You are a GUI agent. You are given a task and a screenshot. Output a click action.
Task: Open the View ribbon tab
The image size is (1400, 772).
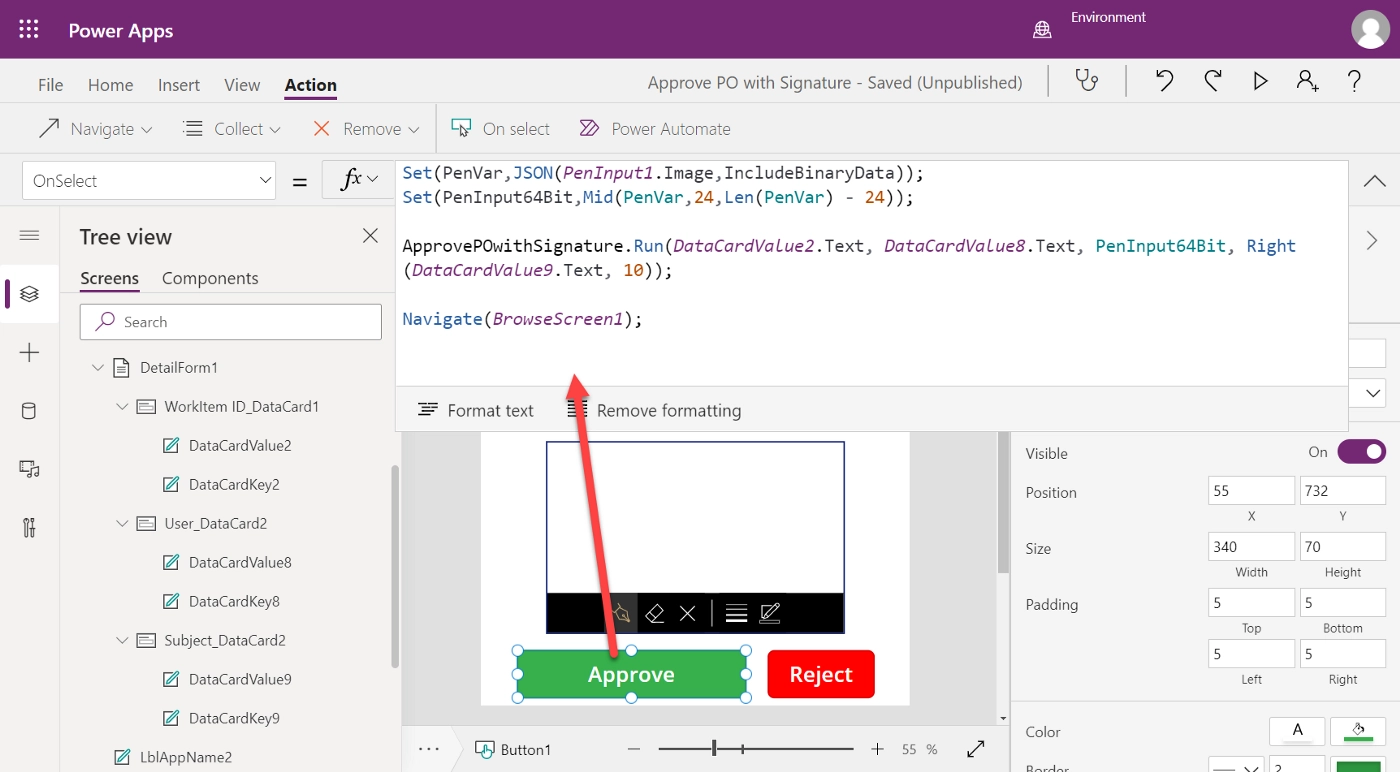242,85
